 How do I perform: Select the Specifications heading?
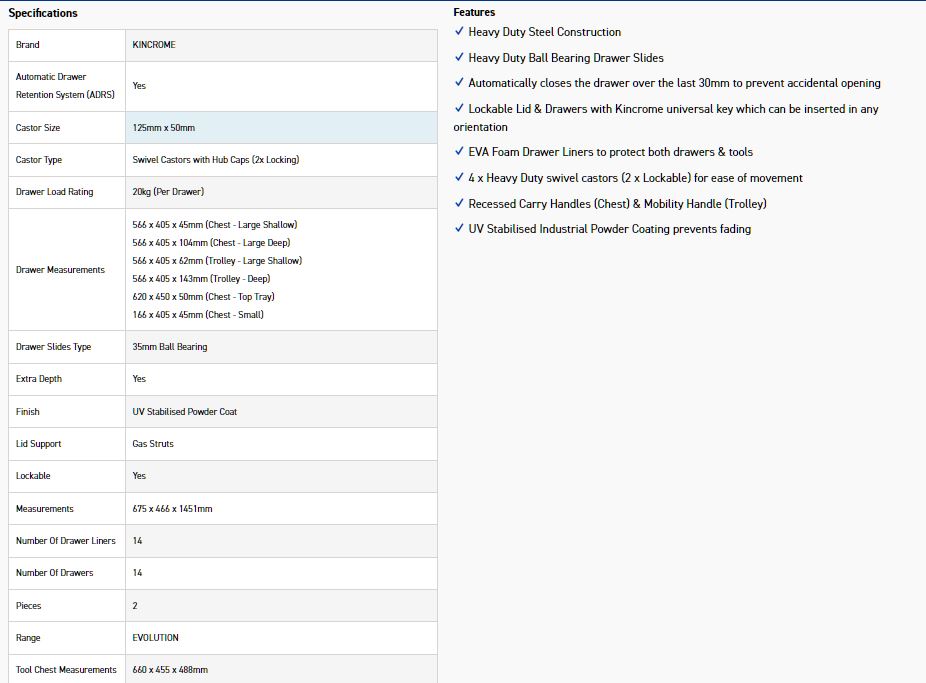pos(43,13)
